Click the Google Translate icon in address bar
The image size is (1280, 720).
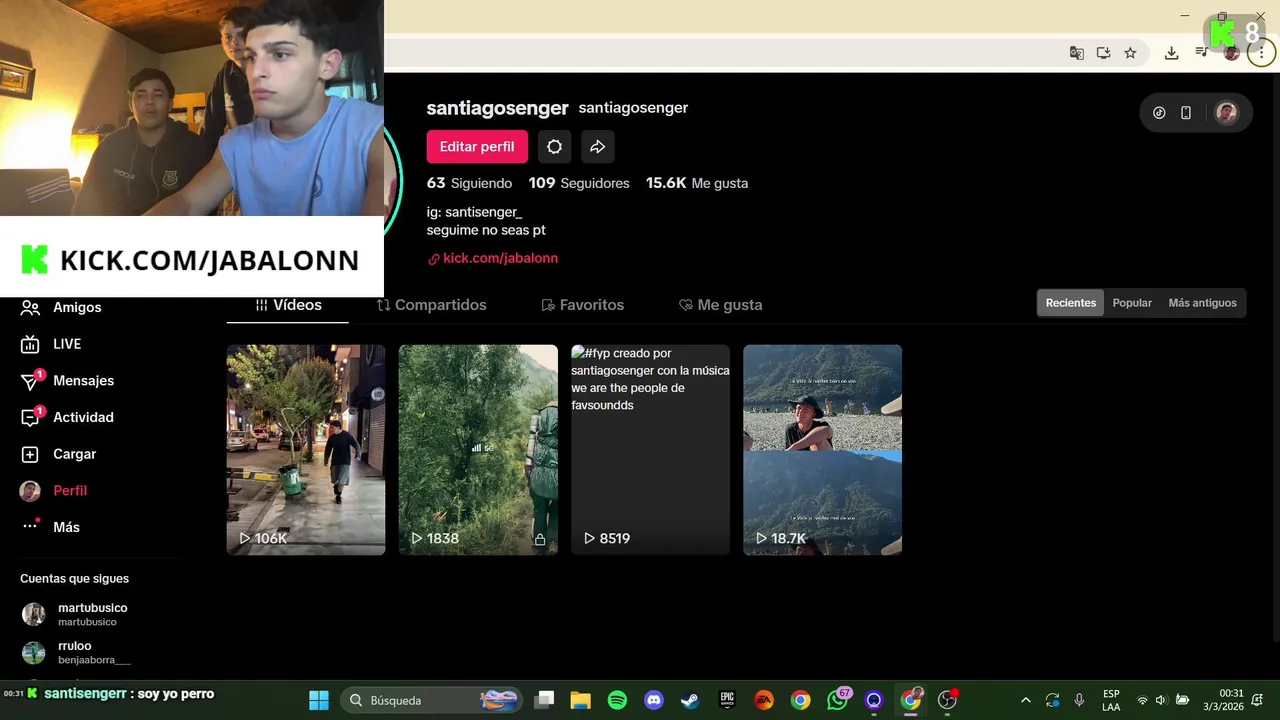pyautogui.click(x=1077, y=53)
